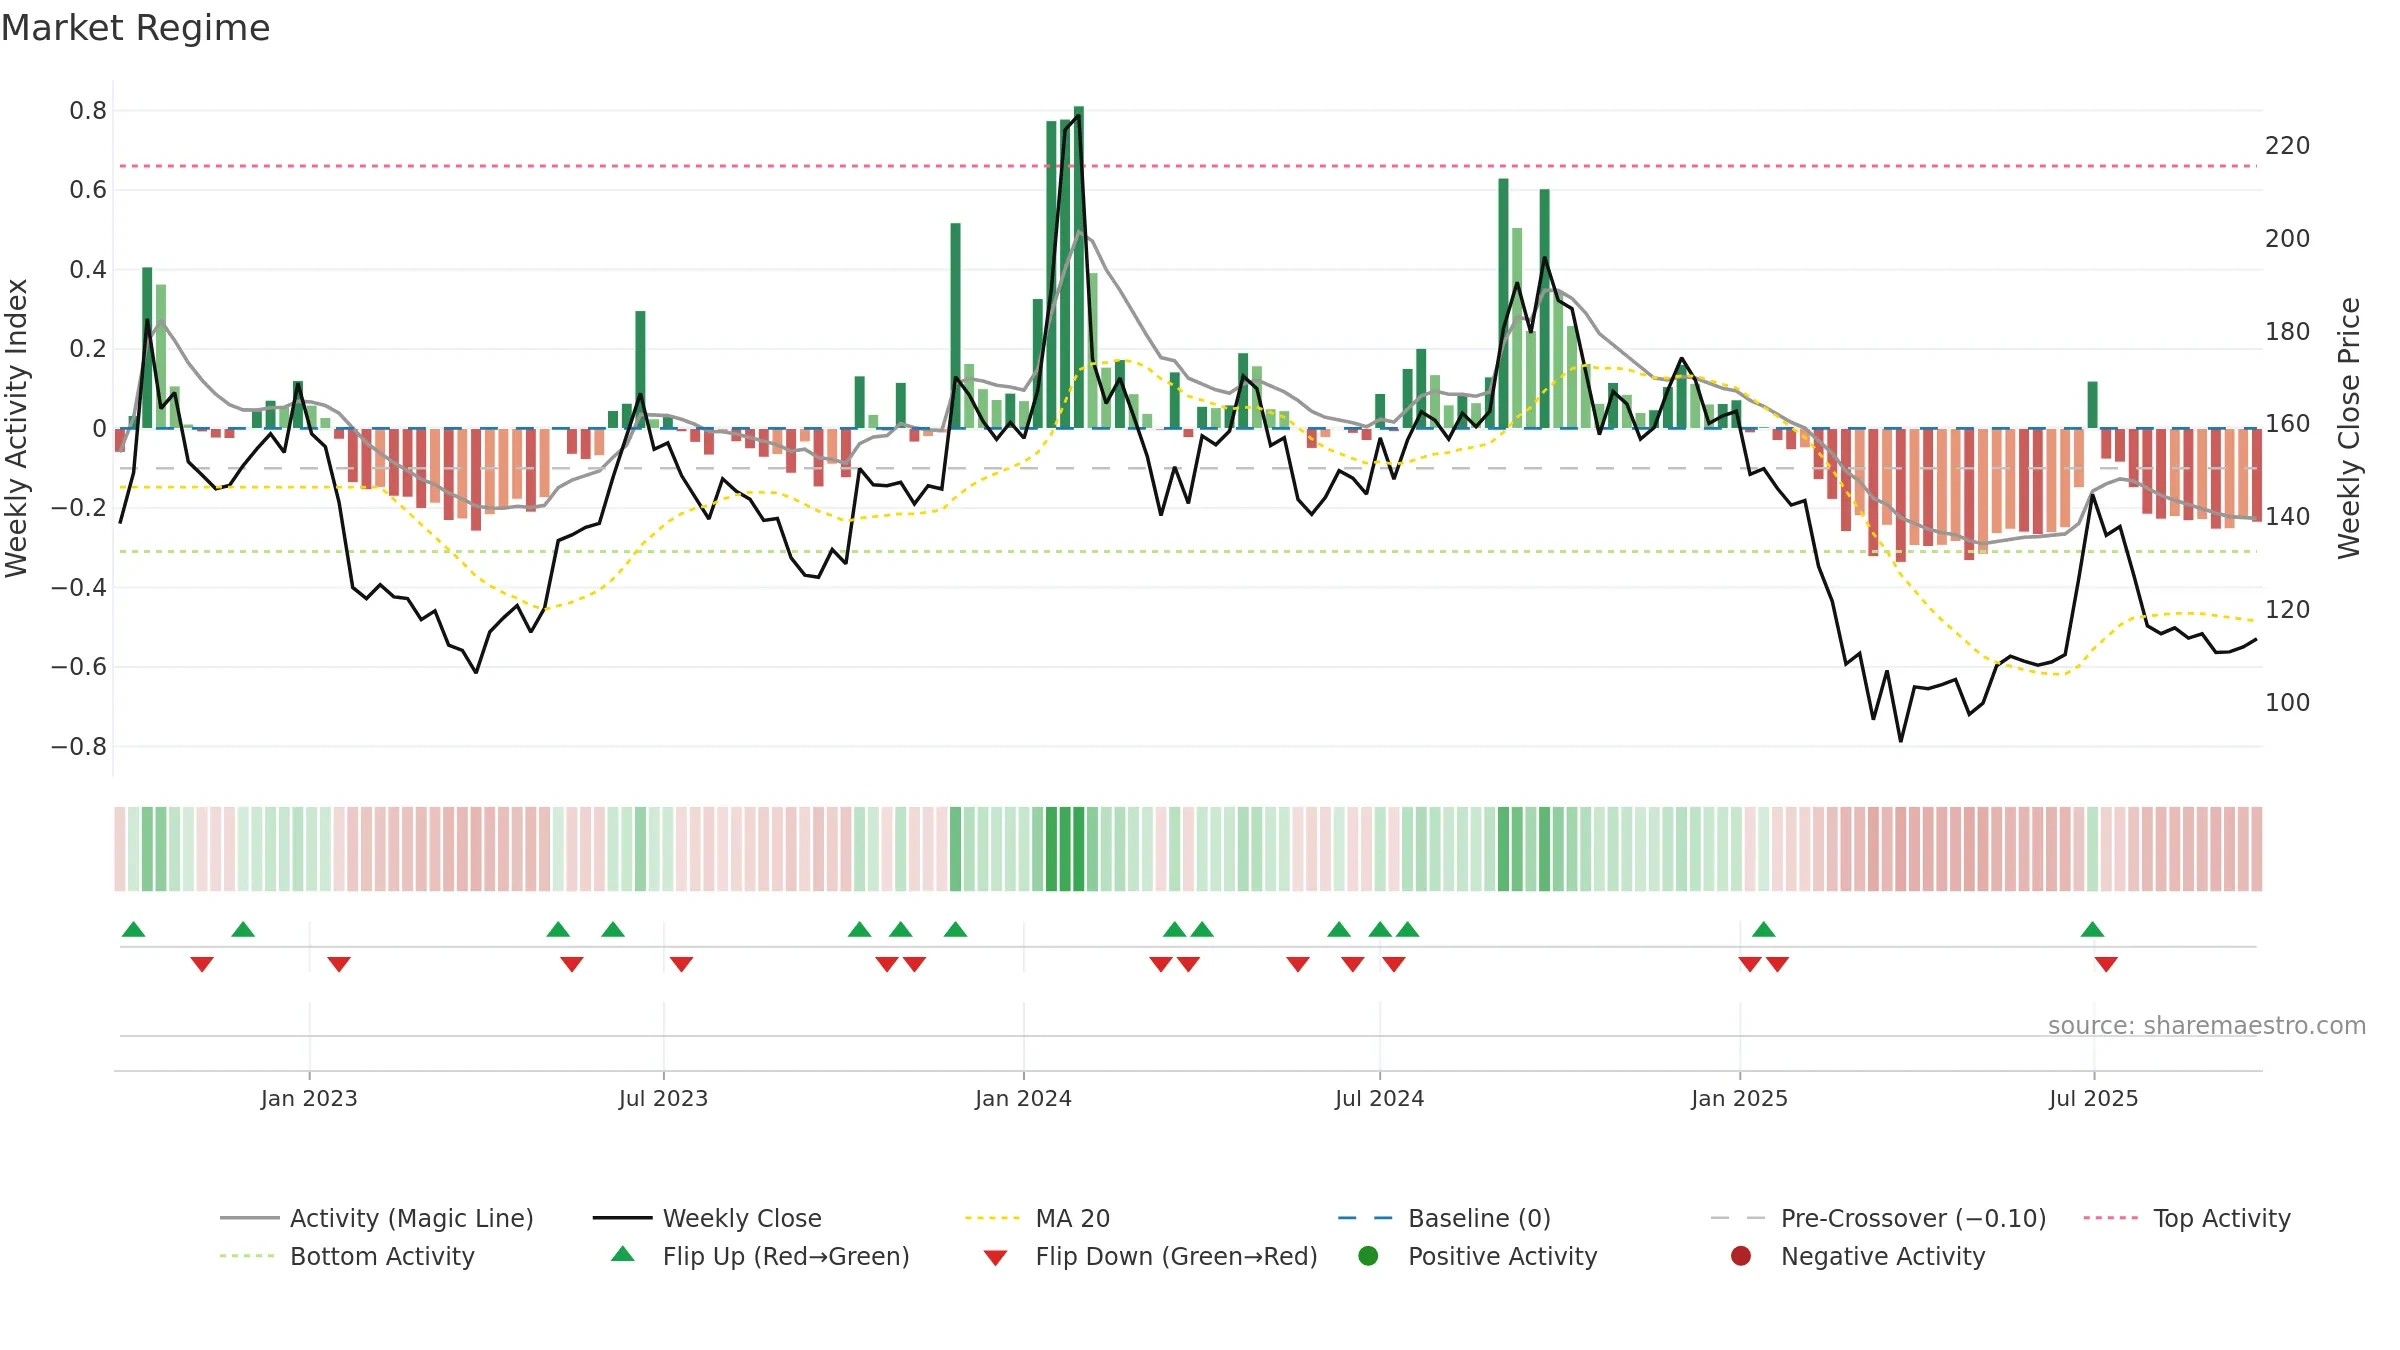
Task: Click the 180 tick on the price axis
Action: coord(2288,332)
